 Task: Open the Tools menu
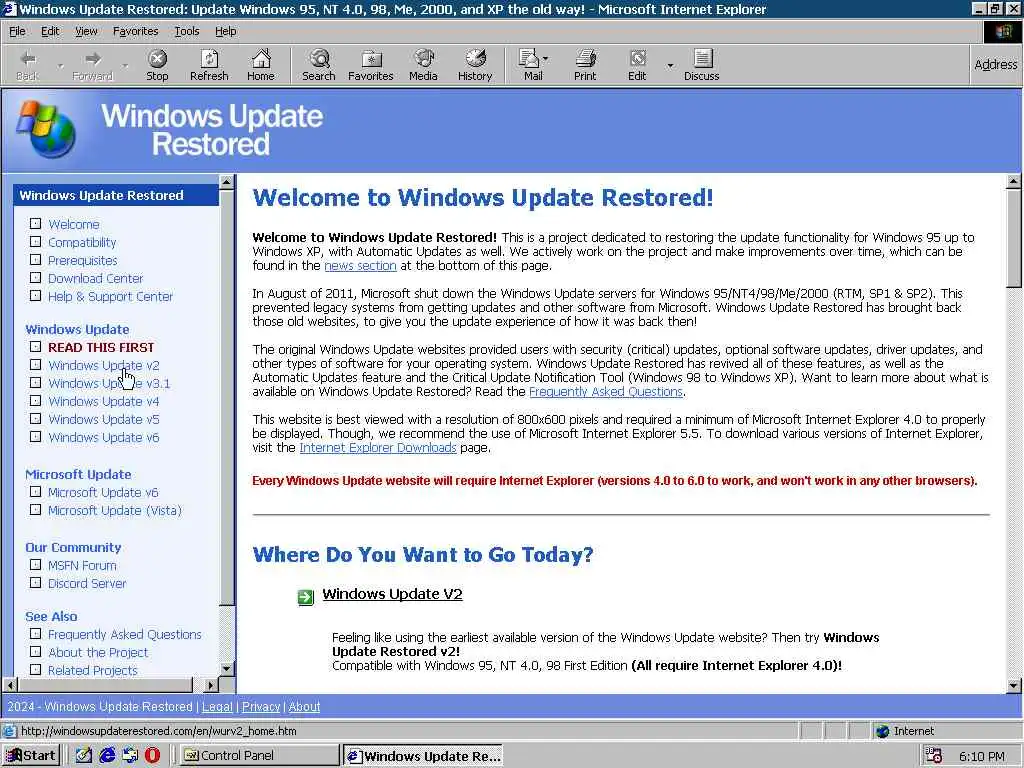[x=186, y=31]
